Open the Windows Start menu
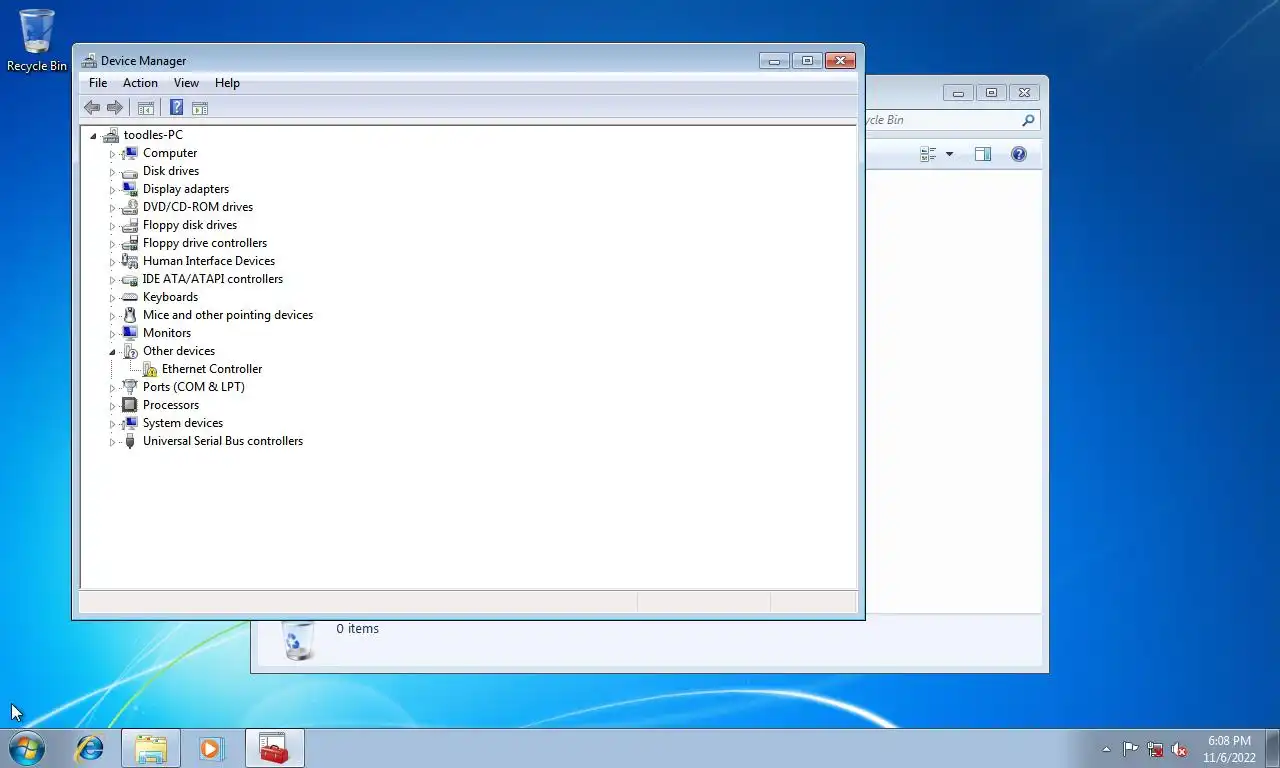 [26, 747]
